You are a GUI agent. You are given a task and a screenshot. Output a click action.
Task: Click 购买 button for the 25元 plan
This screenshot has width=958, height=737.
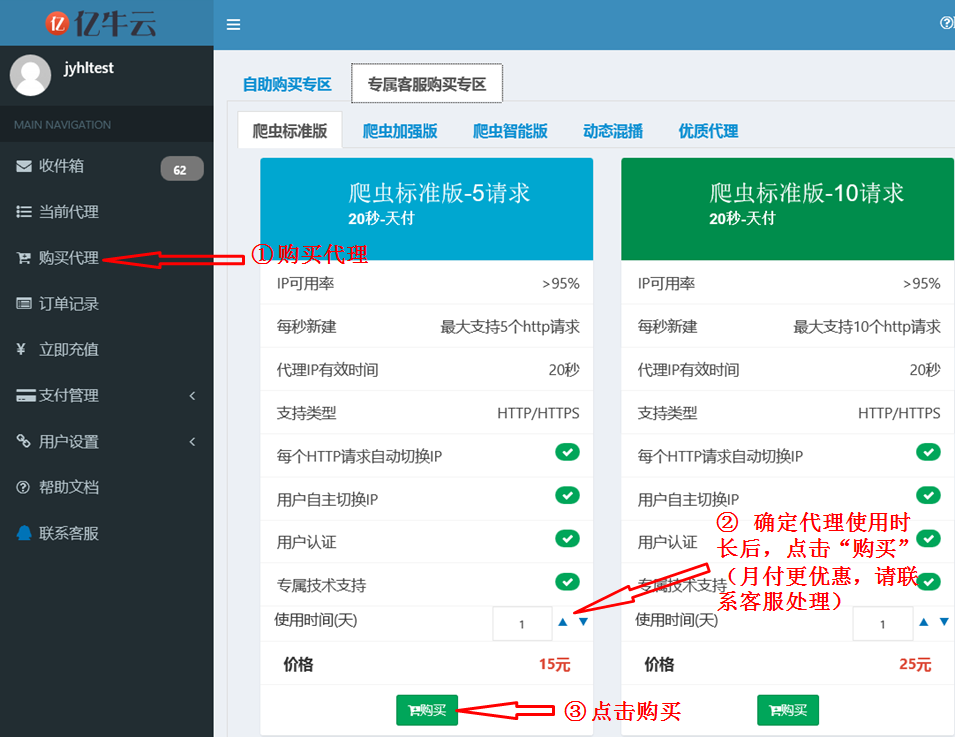[x=788, y=710]
